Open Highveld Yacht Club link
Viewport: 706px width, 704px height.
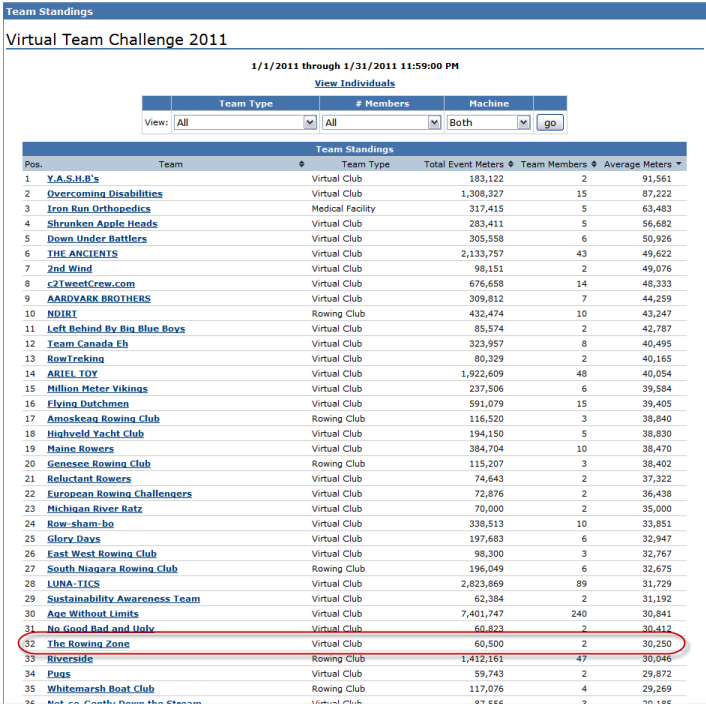coord(95,433)
